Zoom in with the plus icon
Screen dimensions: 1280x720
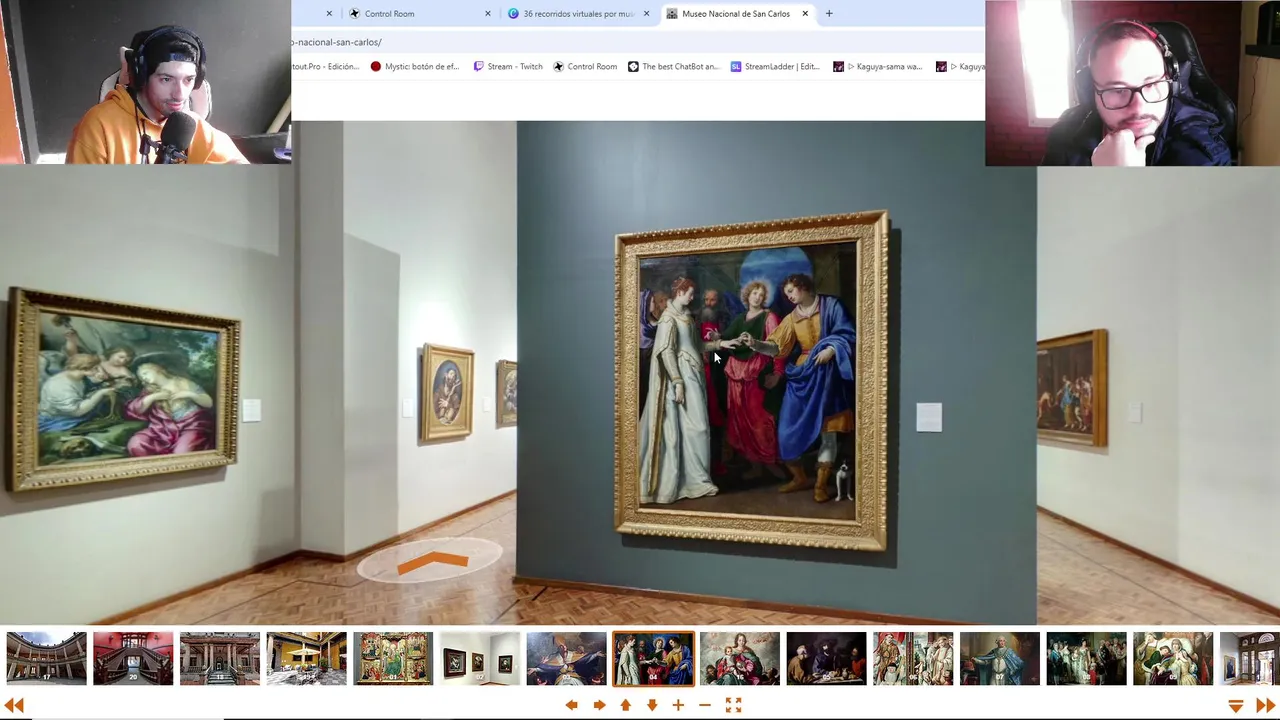click(678, 705)
